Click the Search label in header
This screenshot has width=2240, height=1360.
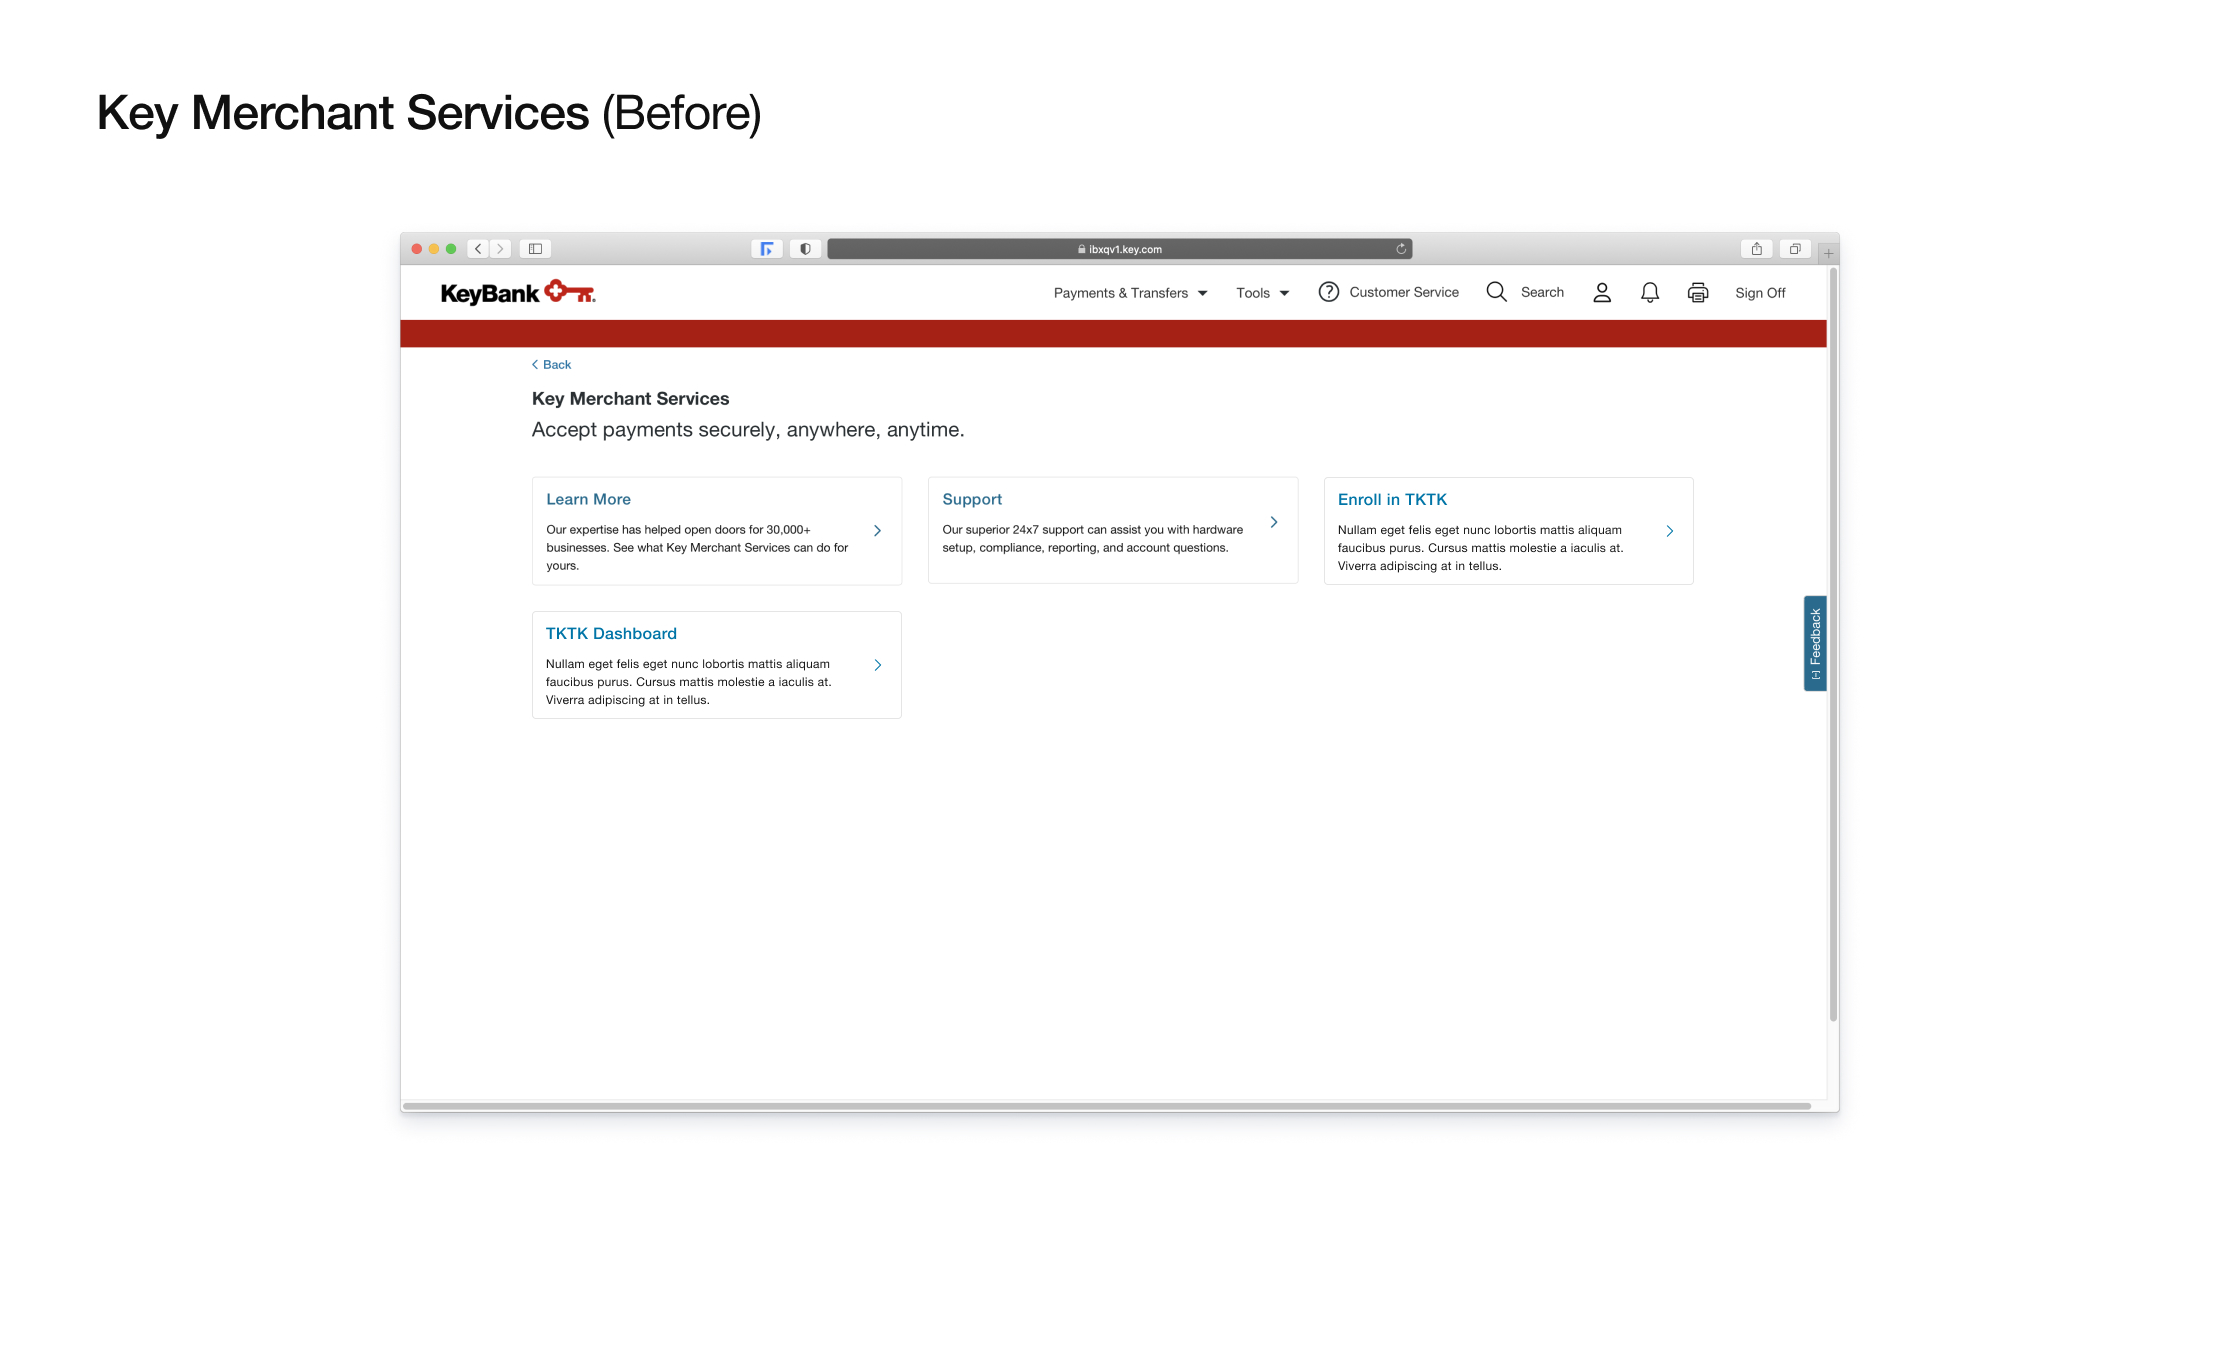click(1542, 292)
